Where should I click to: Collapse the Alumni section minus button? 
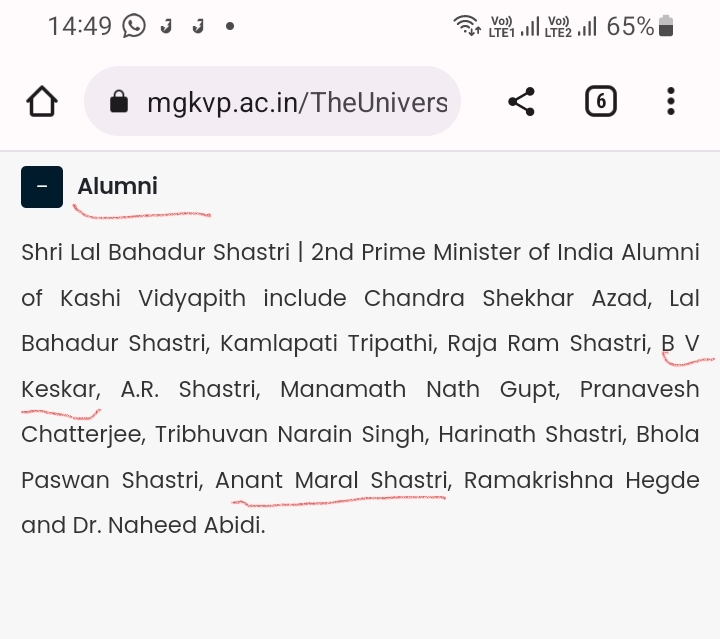point(42,187)
